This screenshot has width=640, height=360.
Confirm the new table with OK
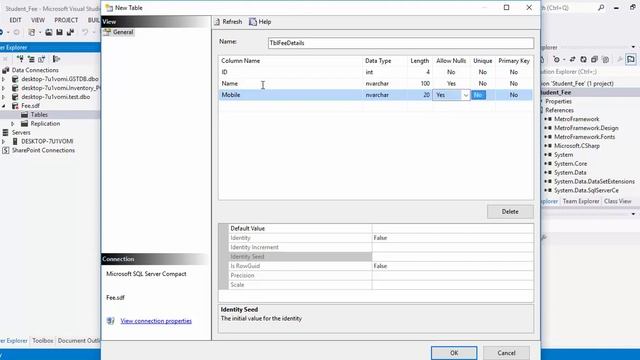tap(454, 353)
